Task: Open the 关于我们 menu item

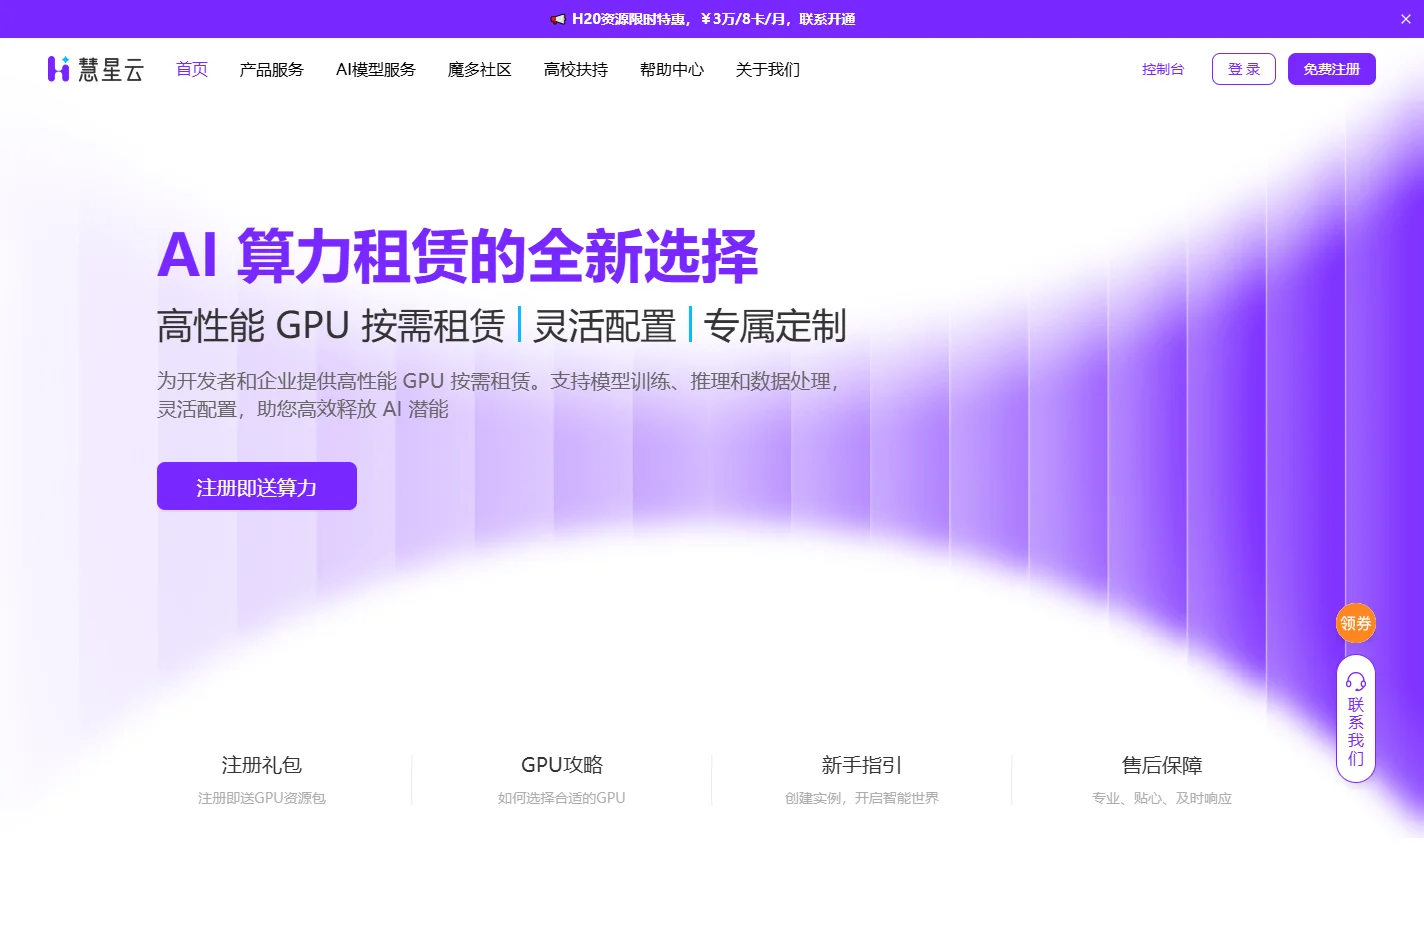Action: click(768, 69)
